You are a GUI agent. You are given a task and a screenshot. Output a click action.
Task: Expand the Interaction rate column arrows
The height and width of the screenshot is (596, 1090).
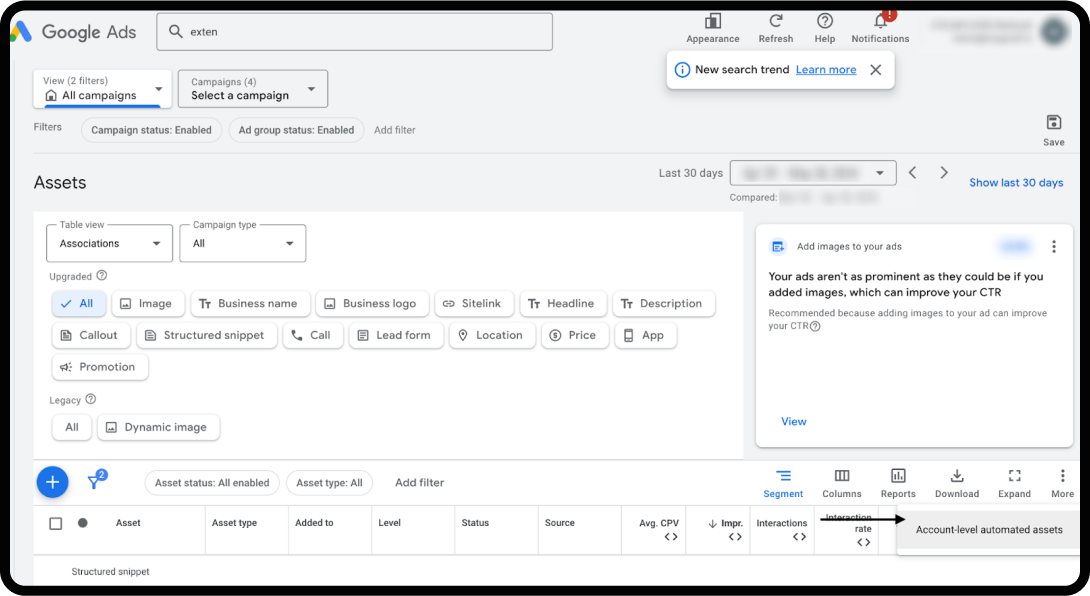(x=863, y=542)
